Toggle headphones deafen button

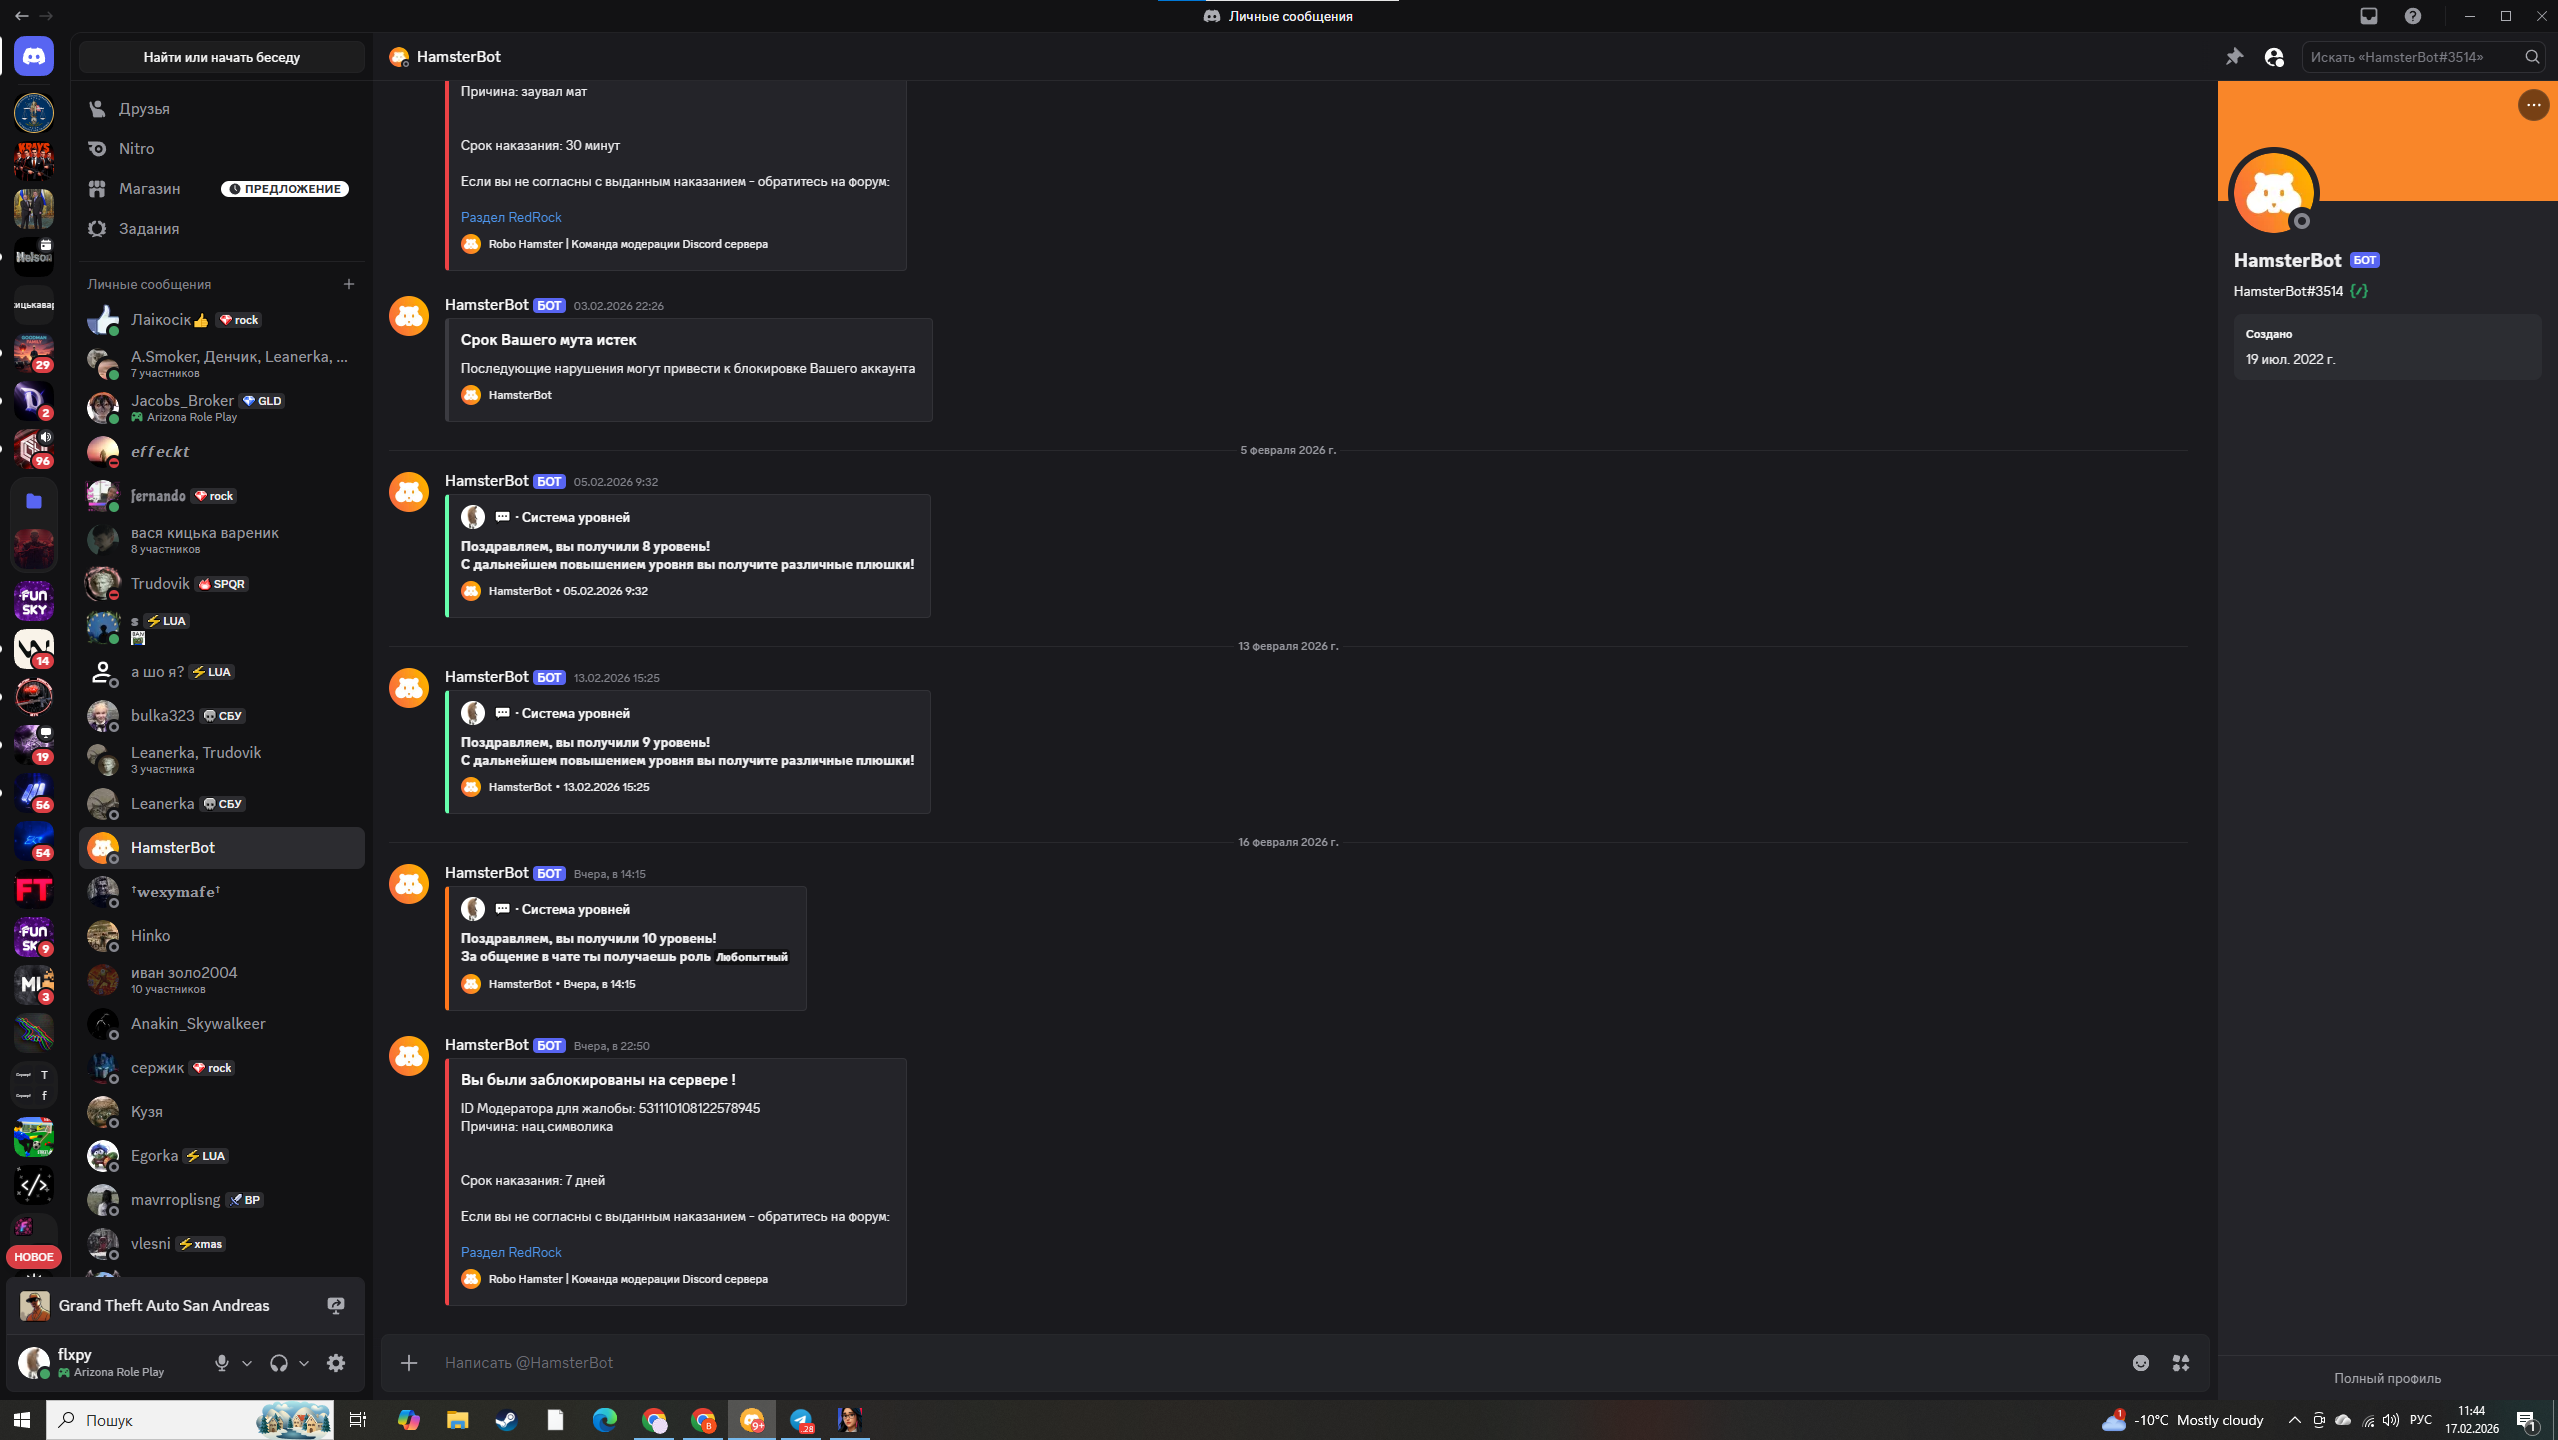279,1363
